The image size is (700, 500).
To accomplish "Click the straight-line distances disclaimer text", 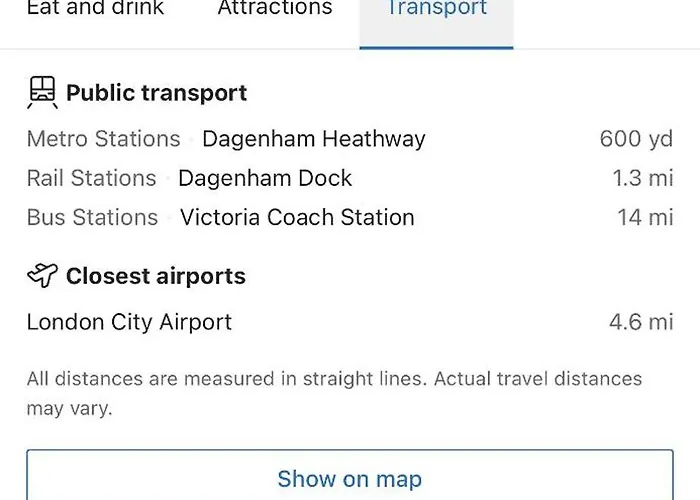I will coord(334,393).
